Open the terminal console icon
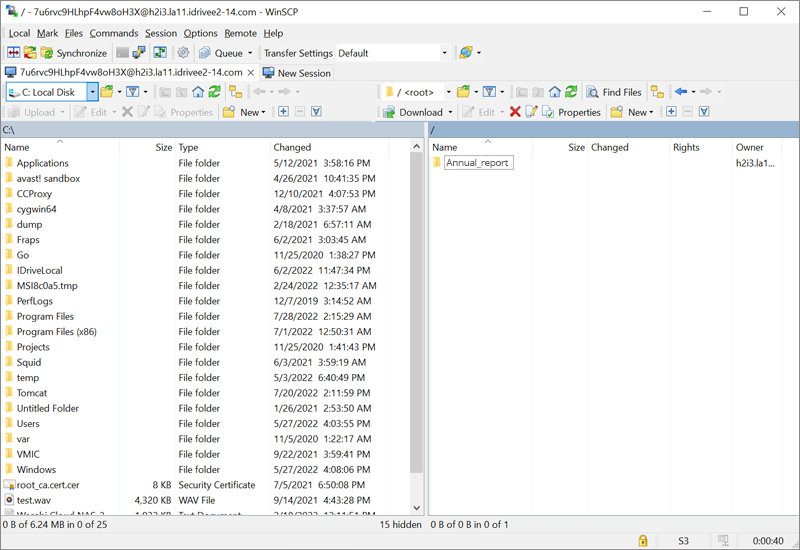The height and width of the screenshot is (550, 800). [x=122, y=53]
